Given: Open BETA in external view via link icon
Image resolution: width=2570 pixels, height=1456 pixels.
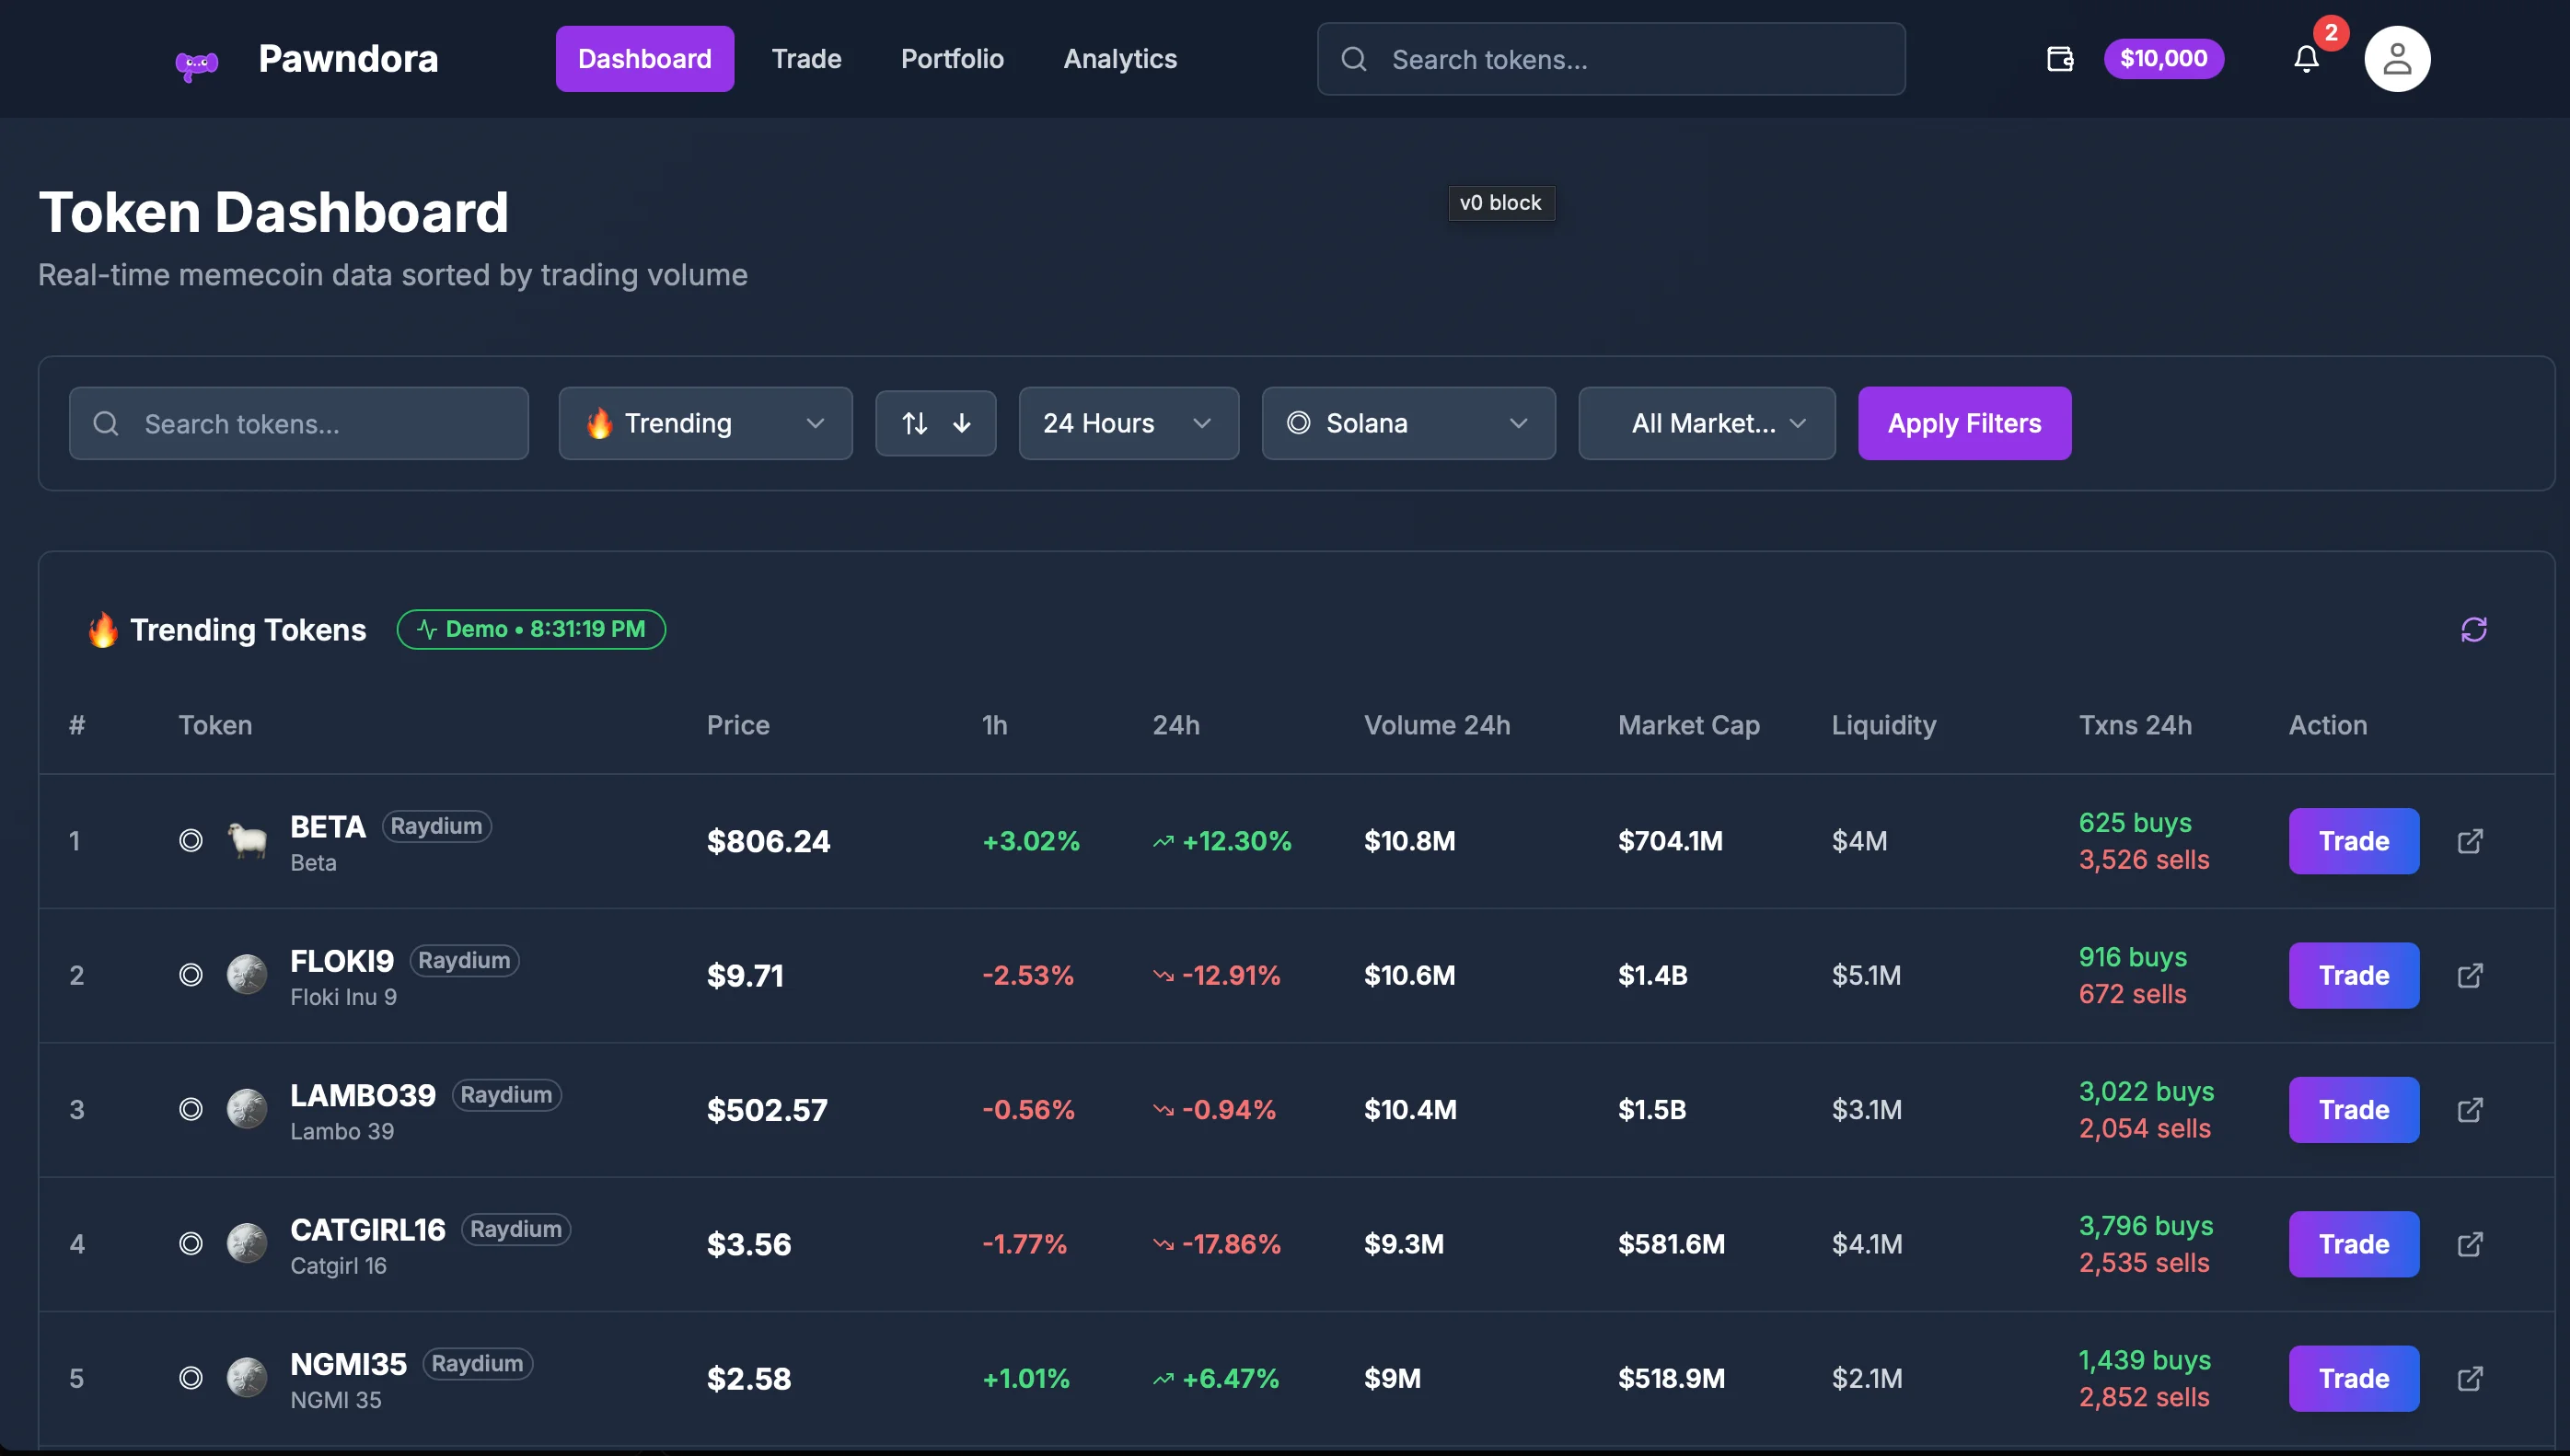Looking at the screenshot, I should click(x=2470, y=841).
